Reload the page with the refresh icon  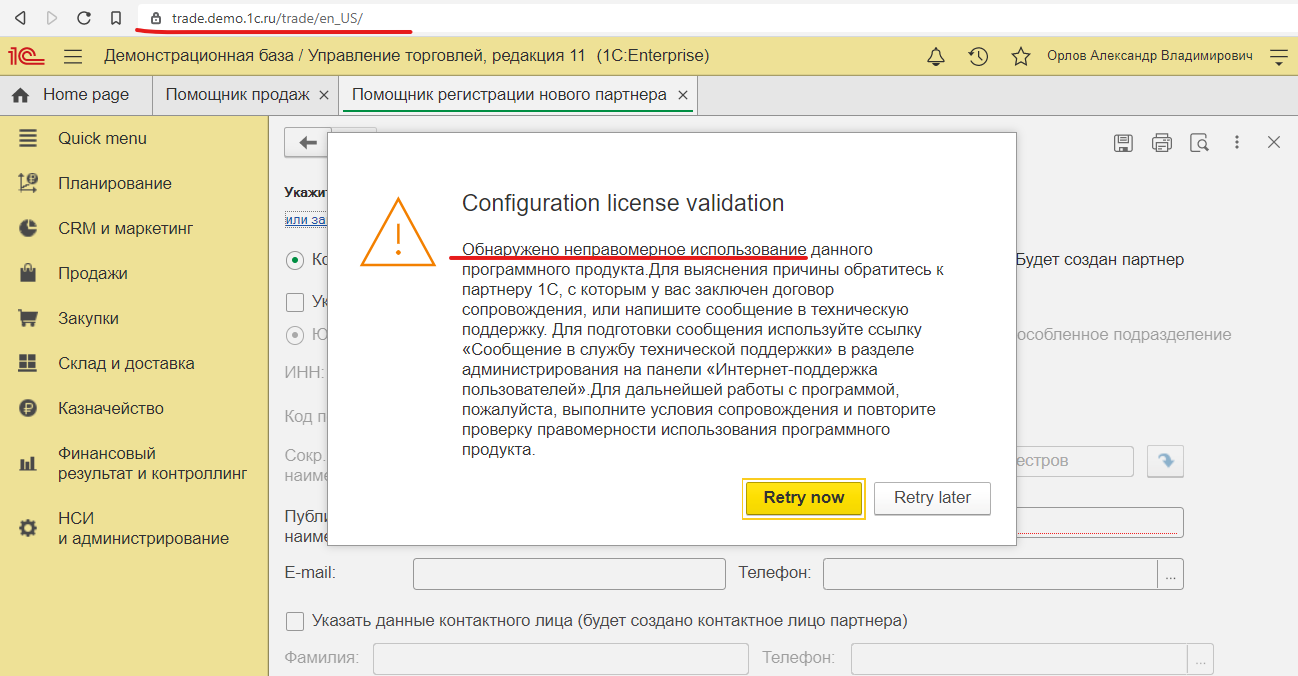(x=84, y=18)
